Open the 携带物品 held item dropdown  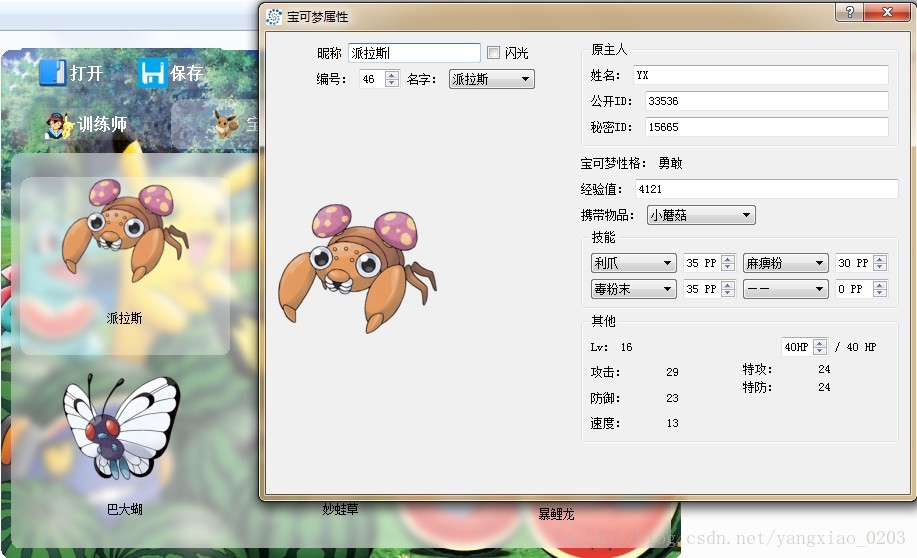(701, 215)
